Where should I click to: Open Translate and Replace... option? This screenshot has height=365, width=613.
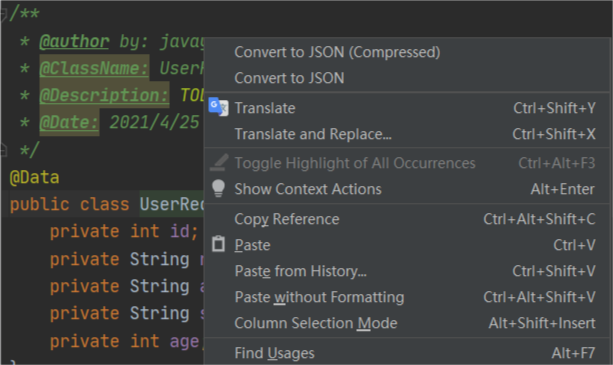(407, 134)
